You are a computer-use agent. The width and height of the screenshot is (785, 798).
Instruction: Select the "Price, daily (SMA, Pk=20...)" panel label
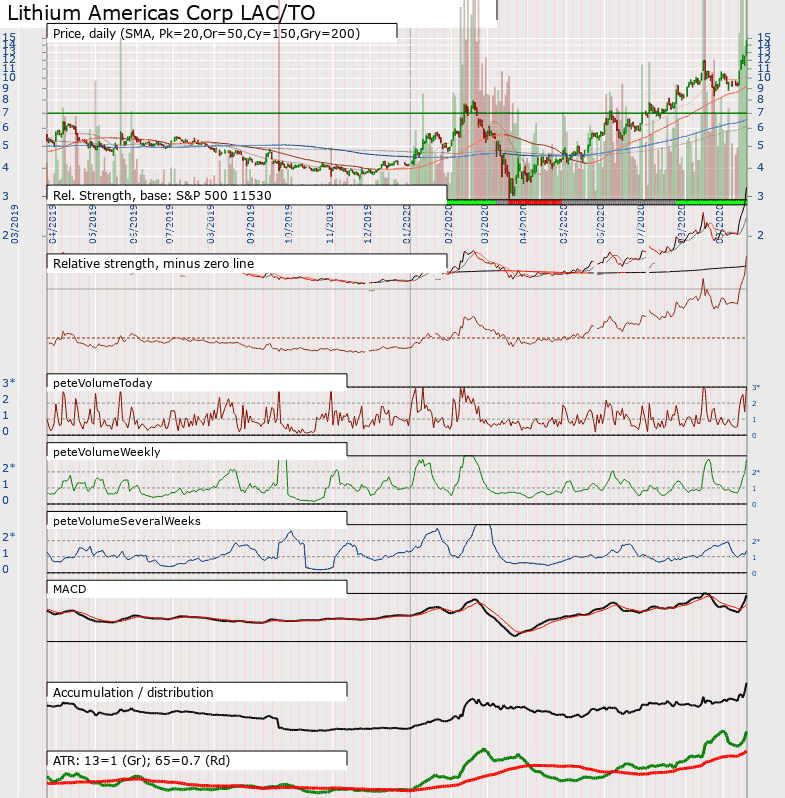[206, 34]
